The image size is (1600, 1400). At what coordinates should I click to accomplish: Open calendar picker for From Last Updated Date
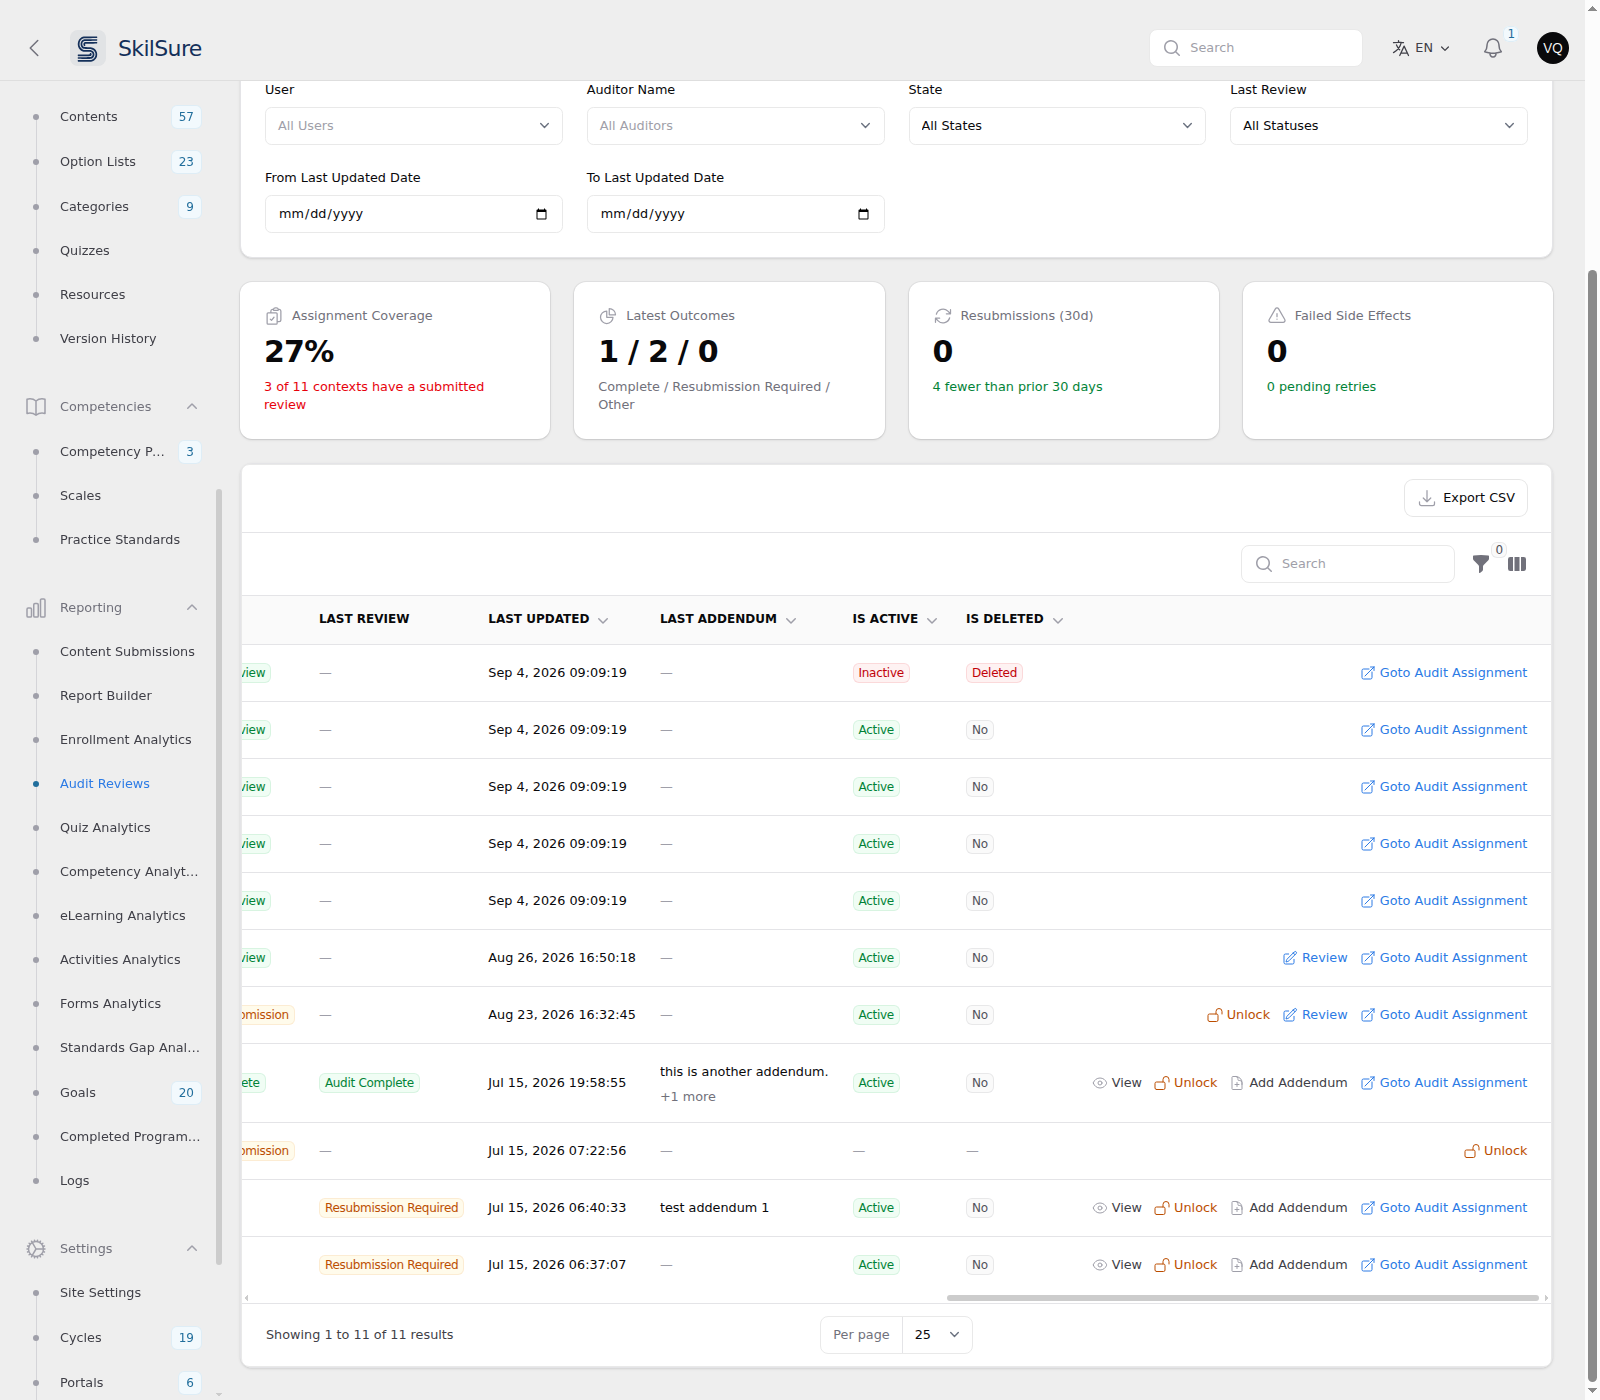click(x=541, y=214)
